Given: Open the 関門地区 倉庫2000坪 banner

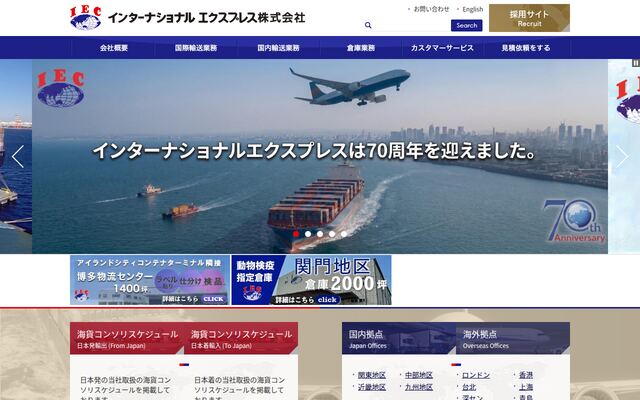Looking at the screenshot, I should (x=311, y=280).
